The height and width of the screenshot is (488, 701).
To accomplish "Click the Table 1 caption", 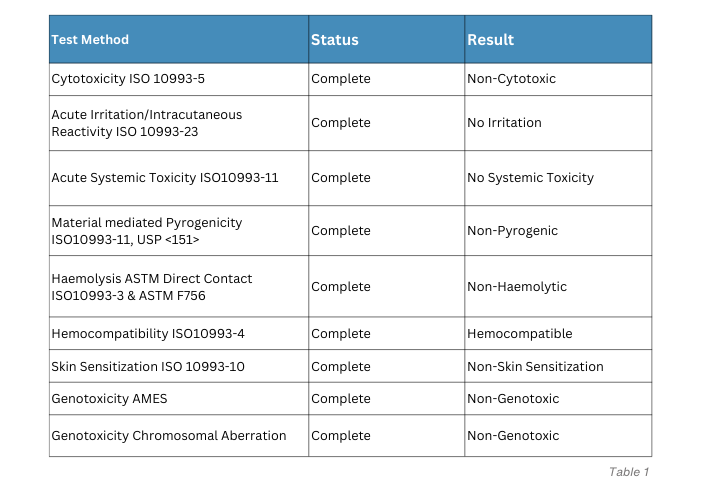I will coord(629,472).
